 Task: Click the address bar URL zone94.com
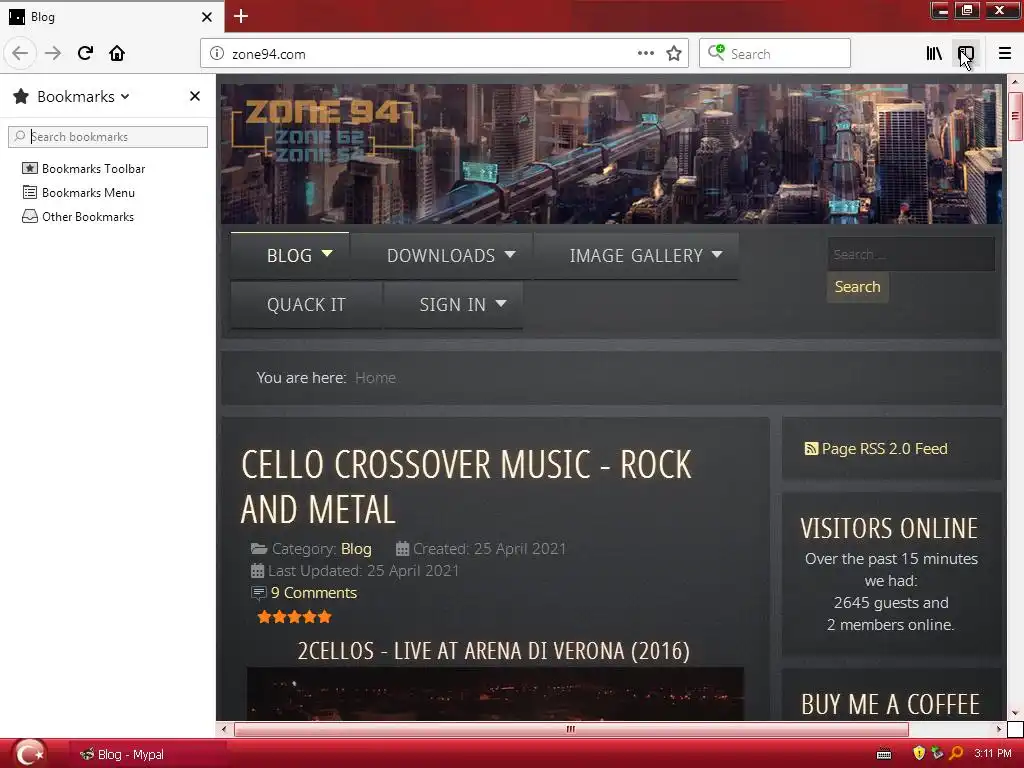pyautogui.click(x=268, y=54)
